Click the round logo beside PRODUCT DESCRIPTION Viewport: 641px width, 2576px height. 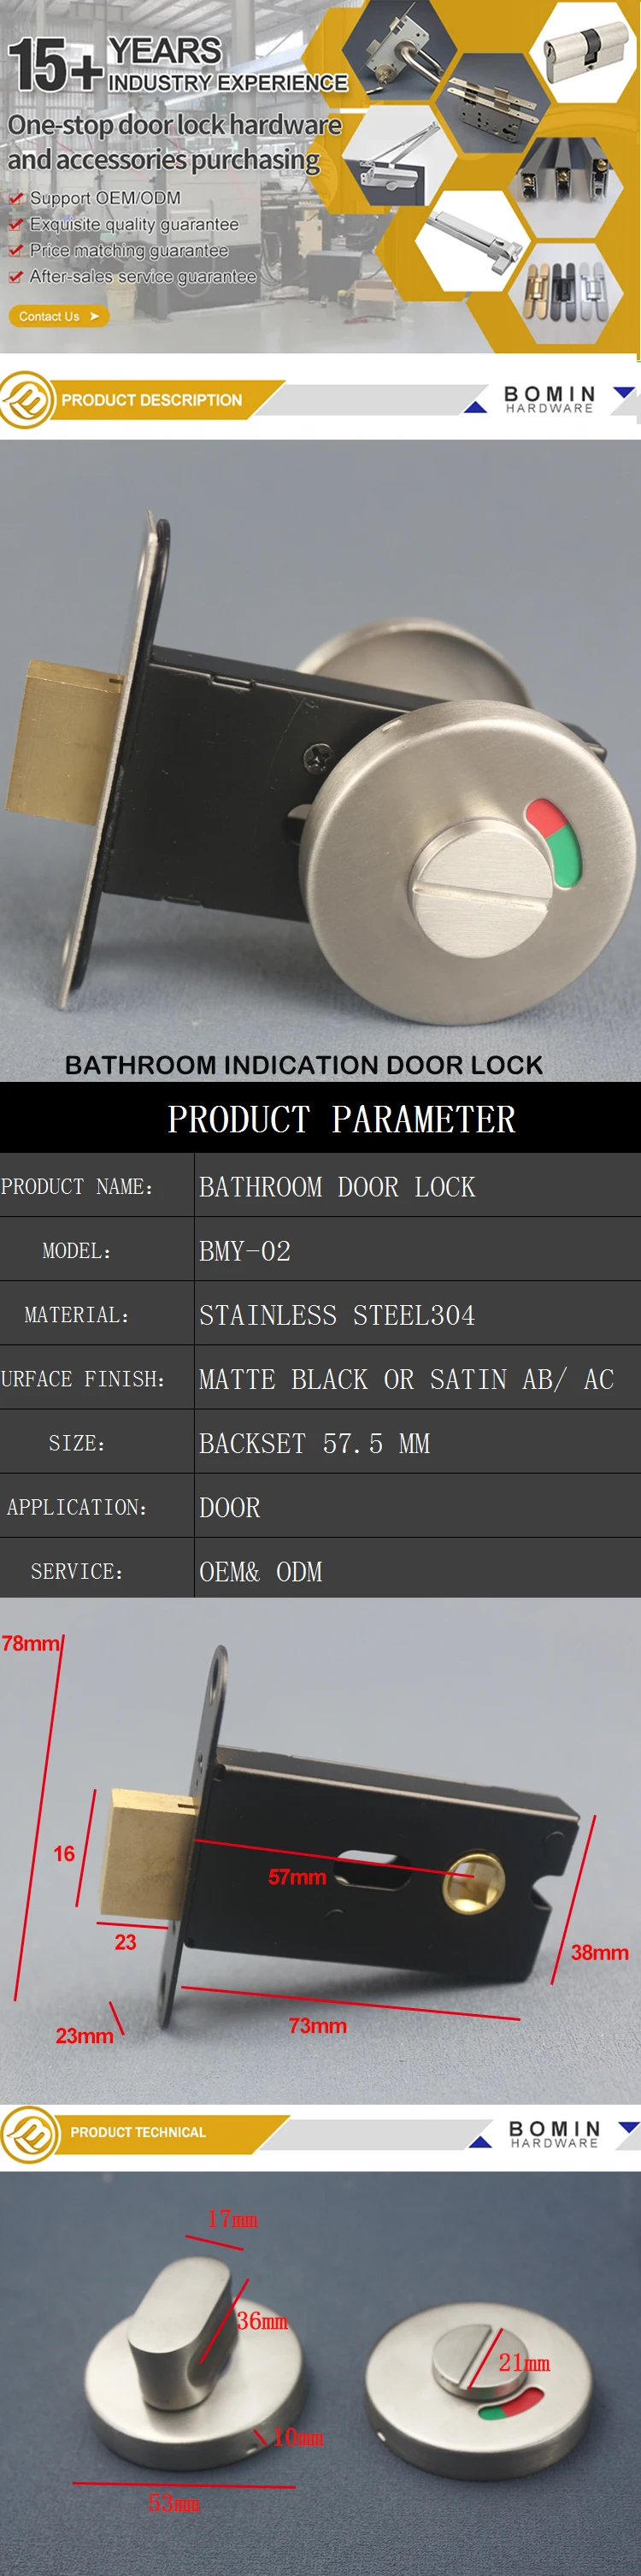27,399
